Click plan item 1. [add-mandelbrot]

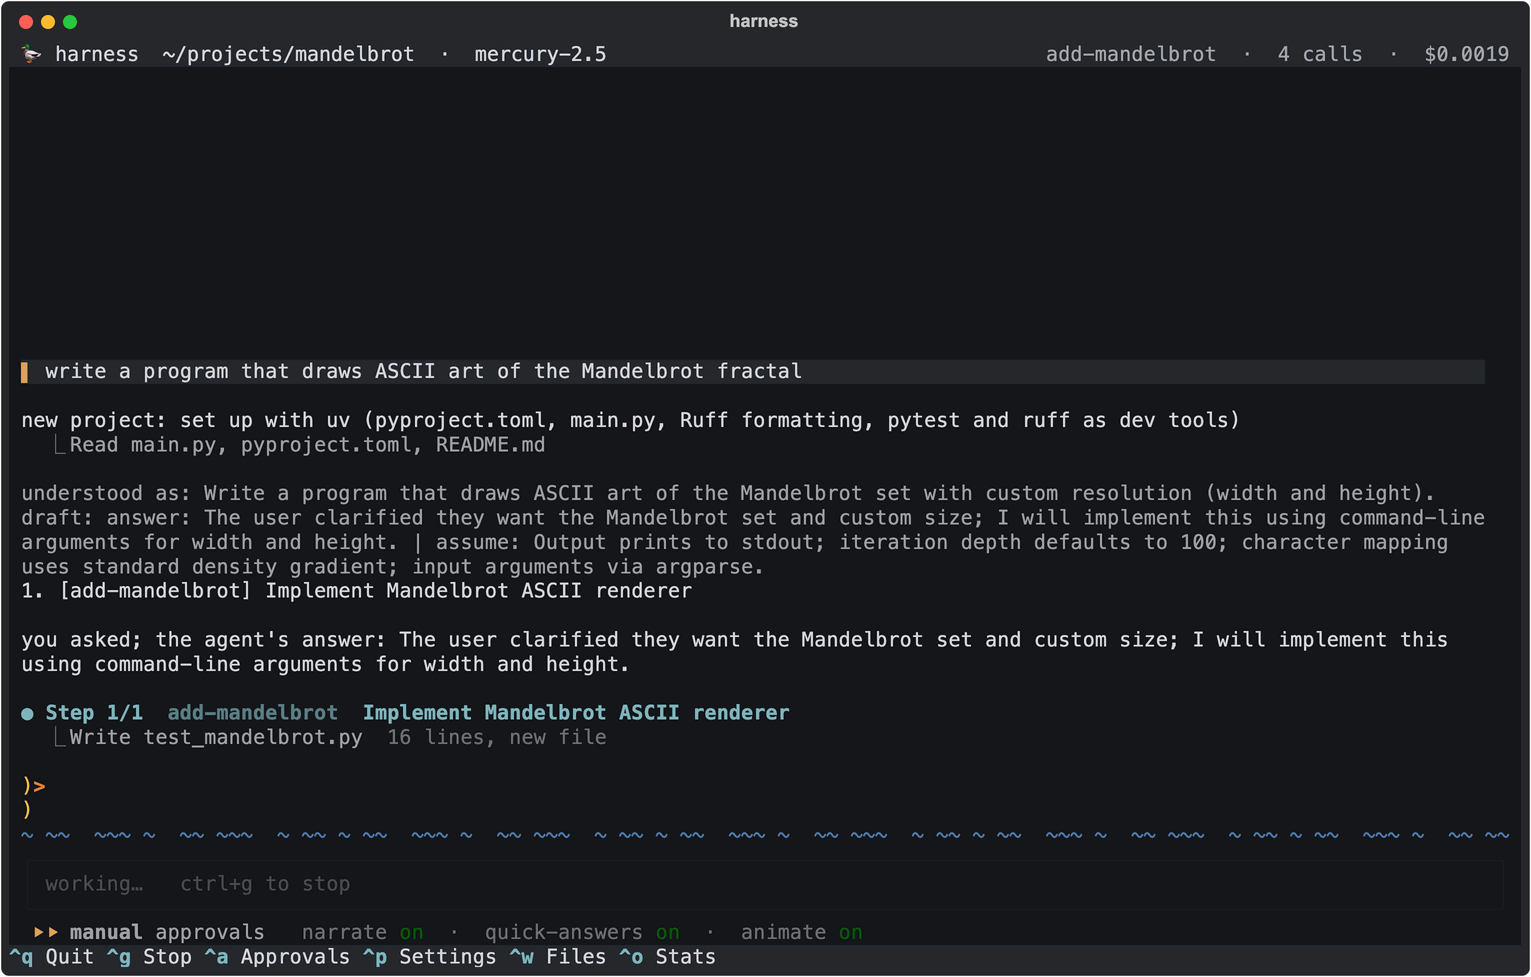357,591
